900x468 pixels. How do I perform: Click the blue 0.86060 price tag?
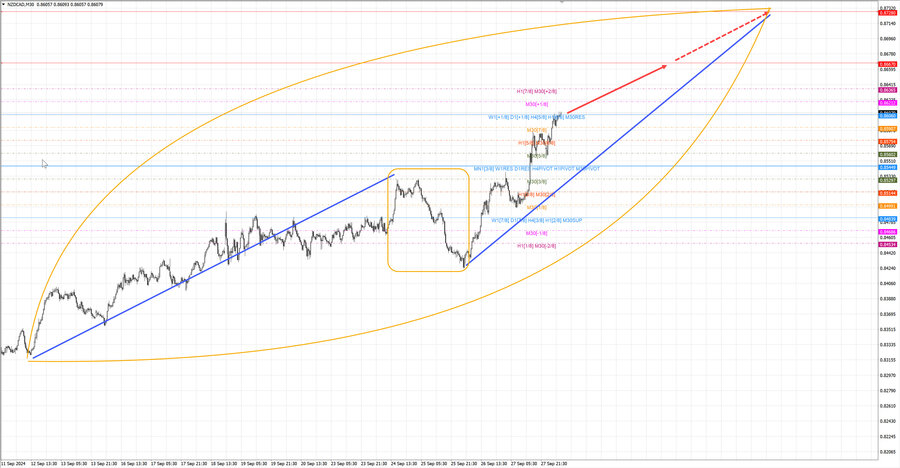pyautogui.click(x=889, y=115)
